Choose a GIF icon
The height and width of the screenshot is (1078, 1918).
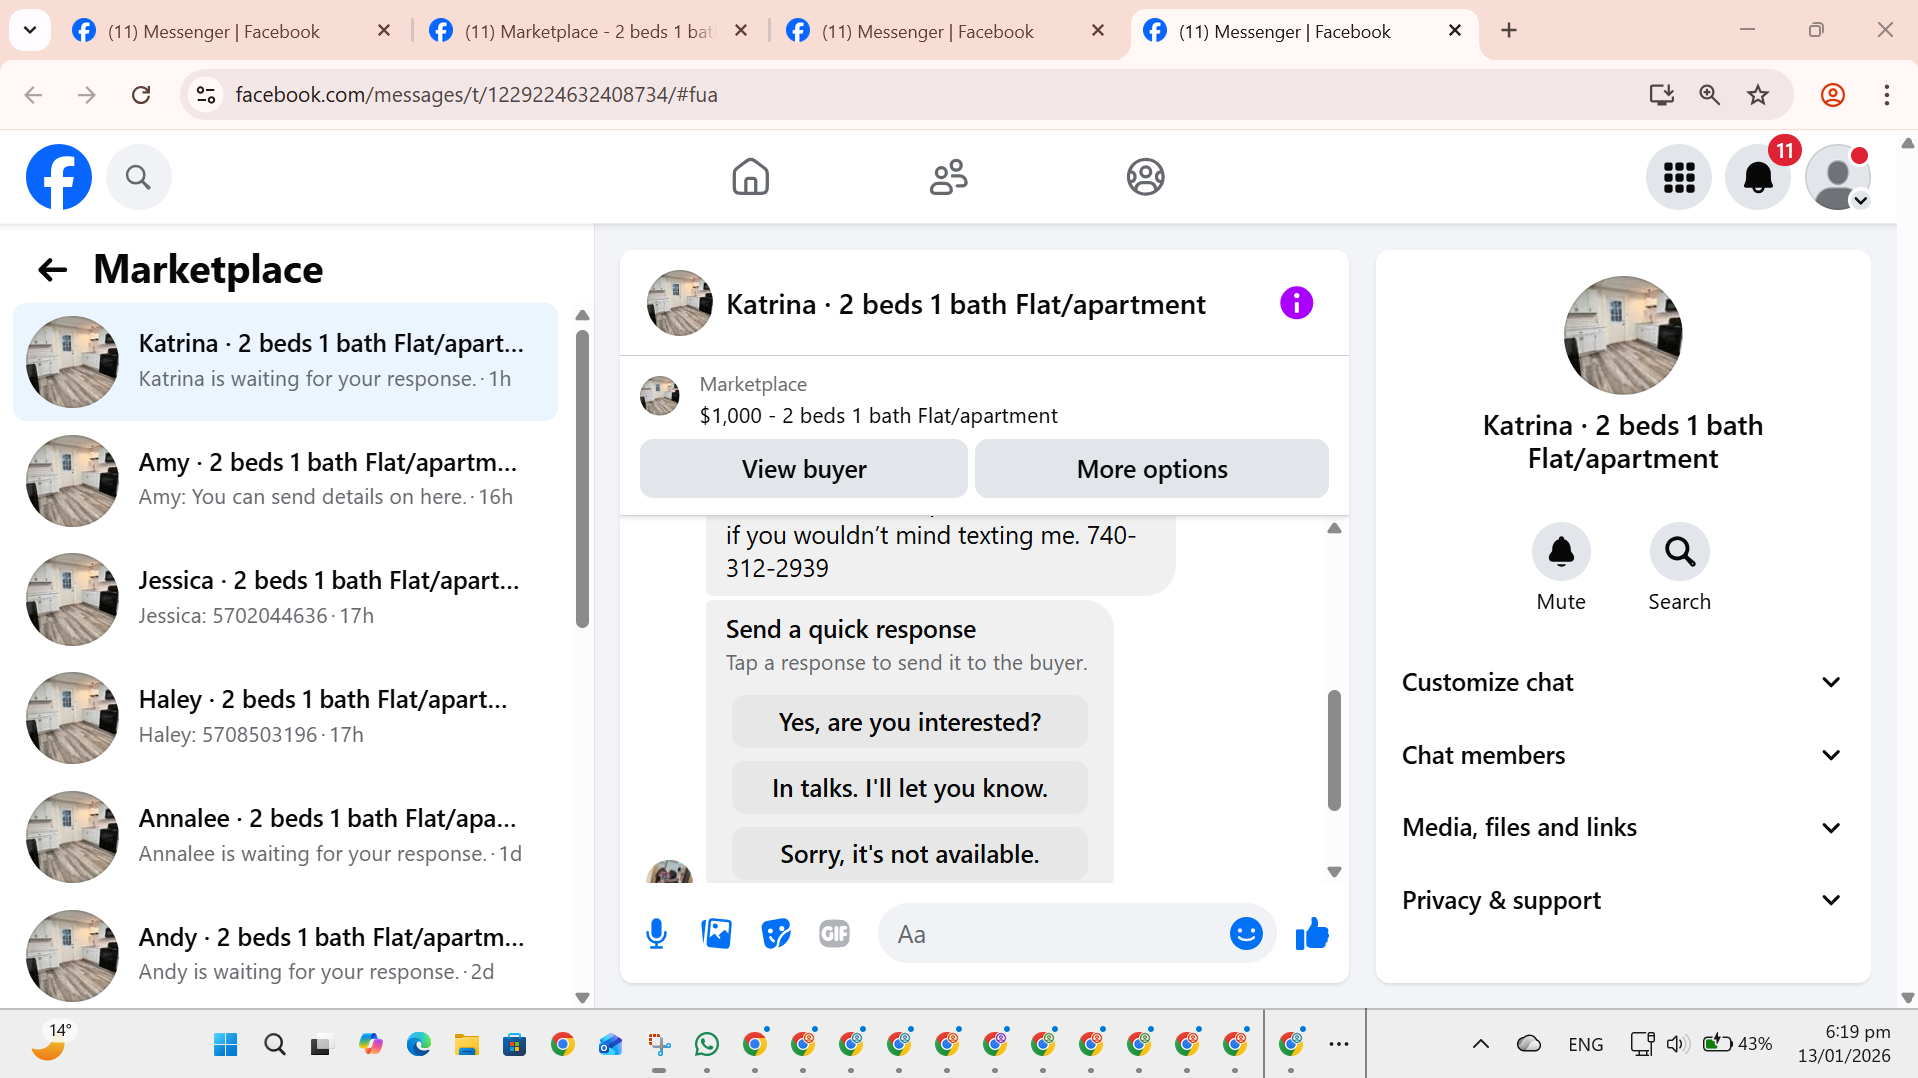pyautogui.click(x=834, y=934)
